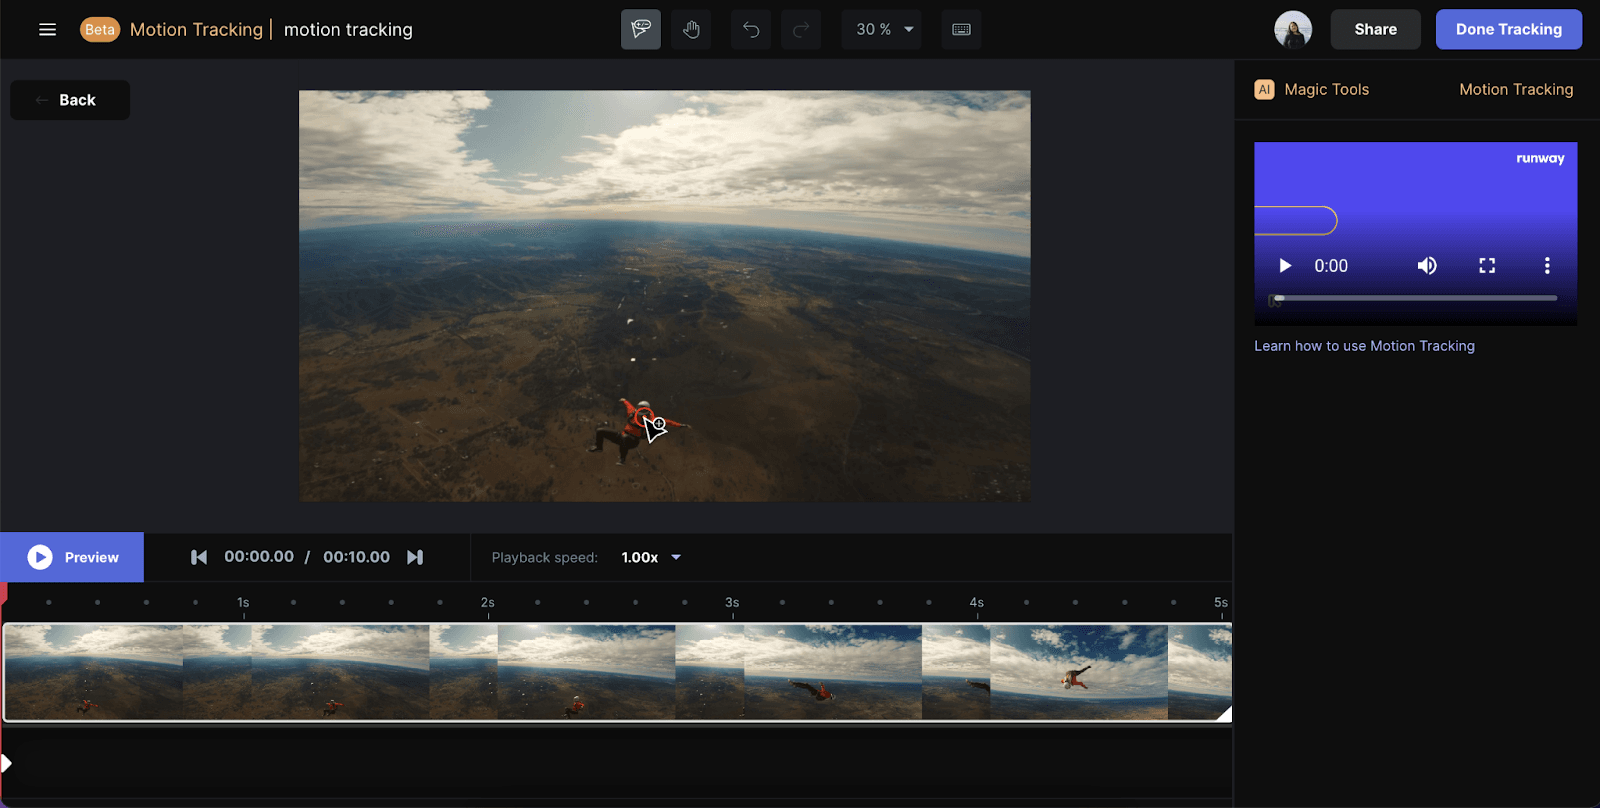This screenshot has width=1600, height=808.
Task: Select the video clip thumbnail strip
Action: point(617,672)
